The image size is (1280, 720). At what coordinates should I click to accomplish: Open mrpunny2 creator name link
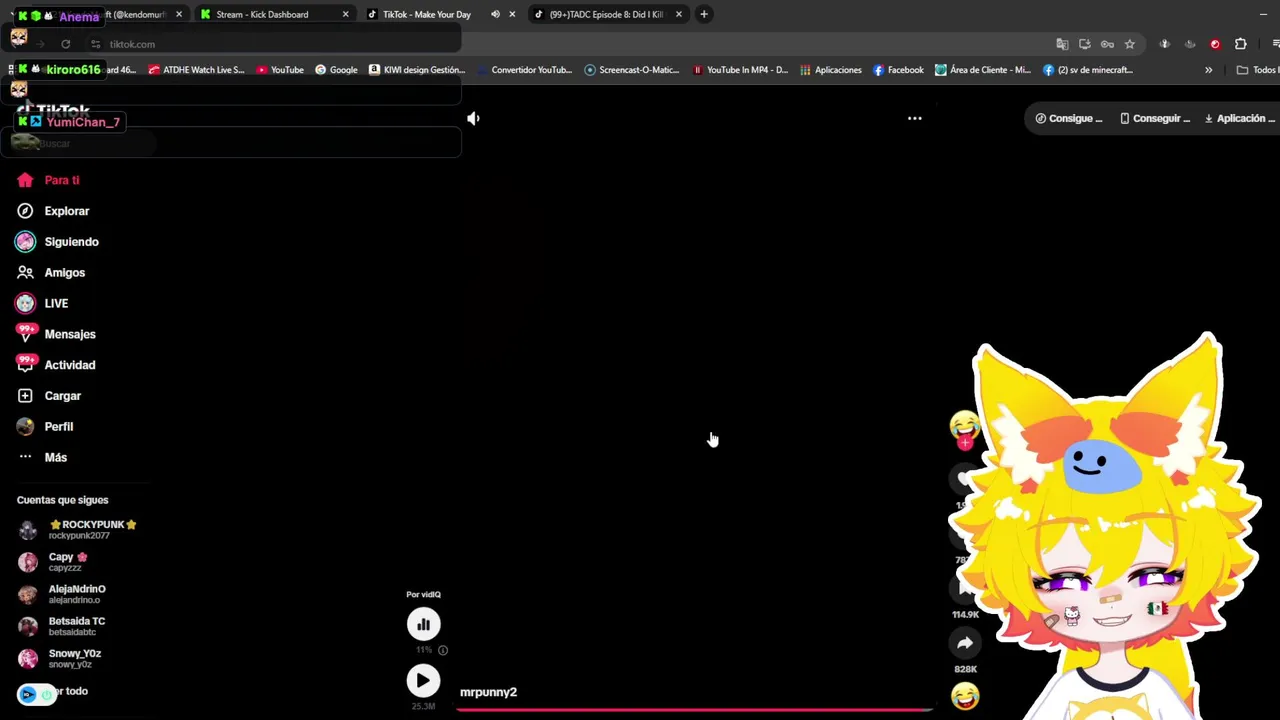[488, 692]
